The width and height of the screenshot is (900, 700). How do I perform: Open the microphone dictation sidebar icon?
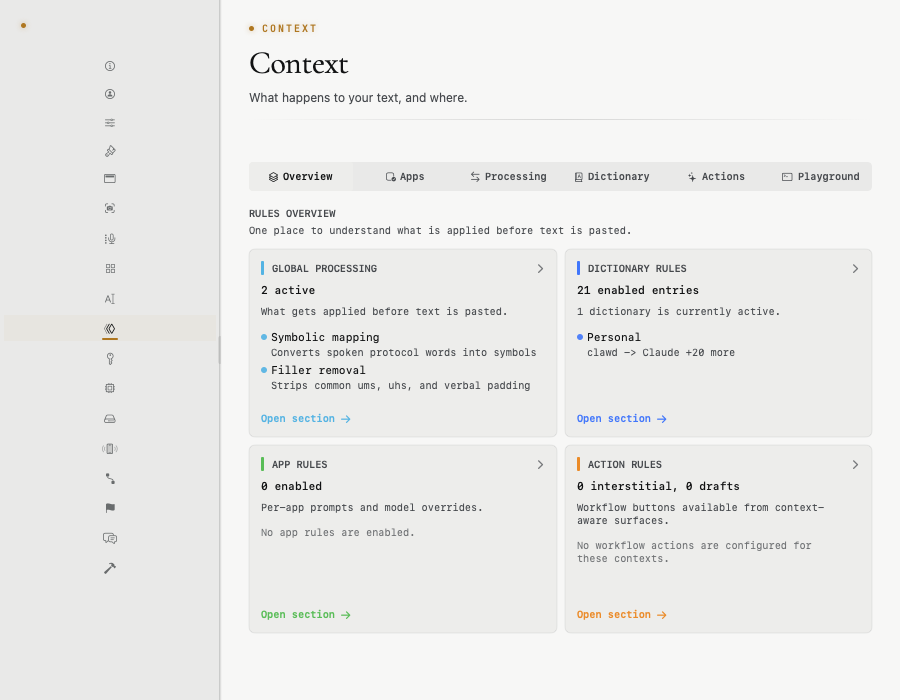coord(110,239)
